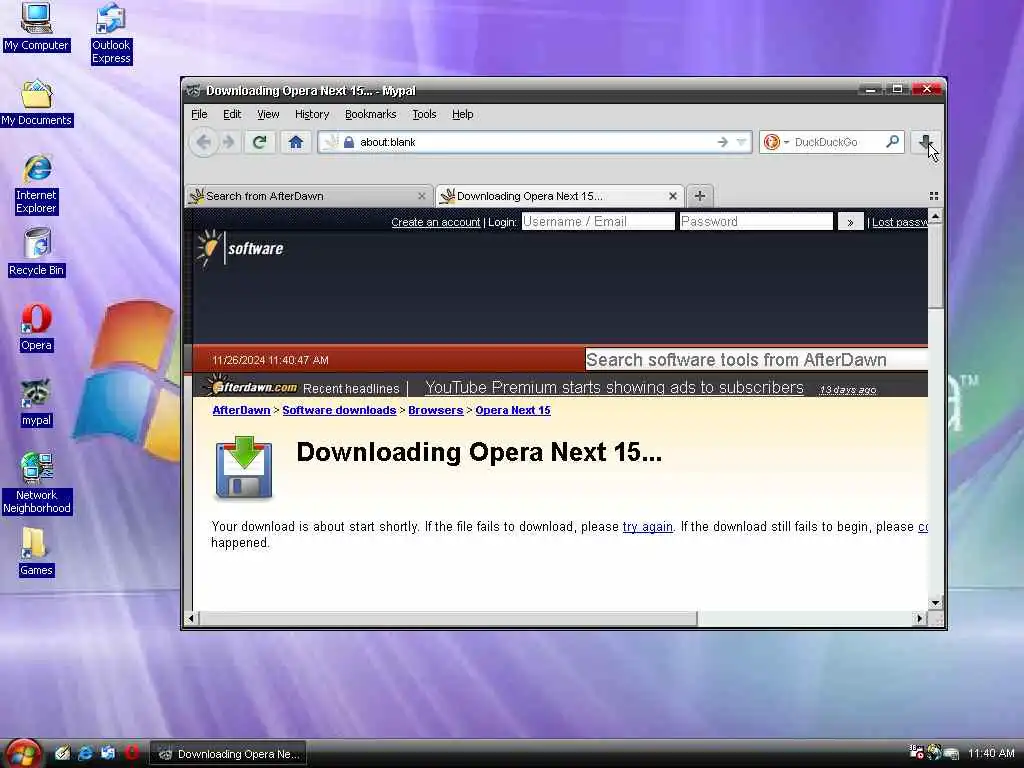Open a new tab with plus button

click(699, 196)
